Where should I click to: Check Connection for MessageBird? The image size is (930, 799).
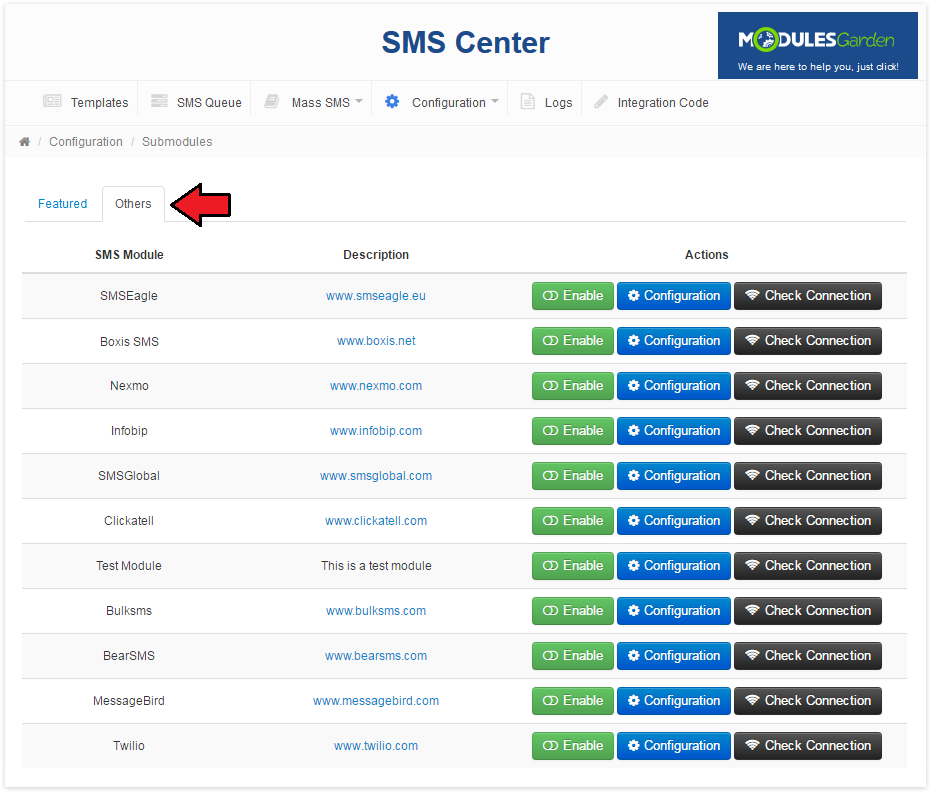coord(808,701)
